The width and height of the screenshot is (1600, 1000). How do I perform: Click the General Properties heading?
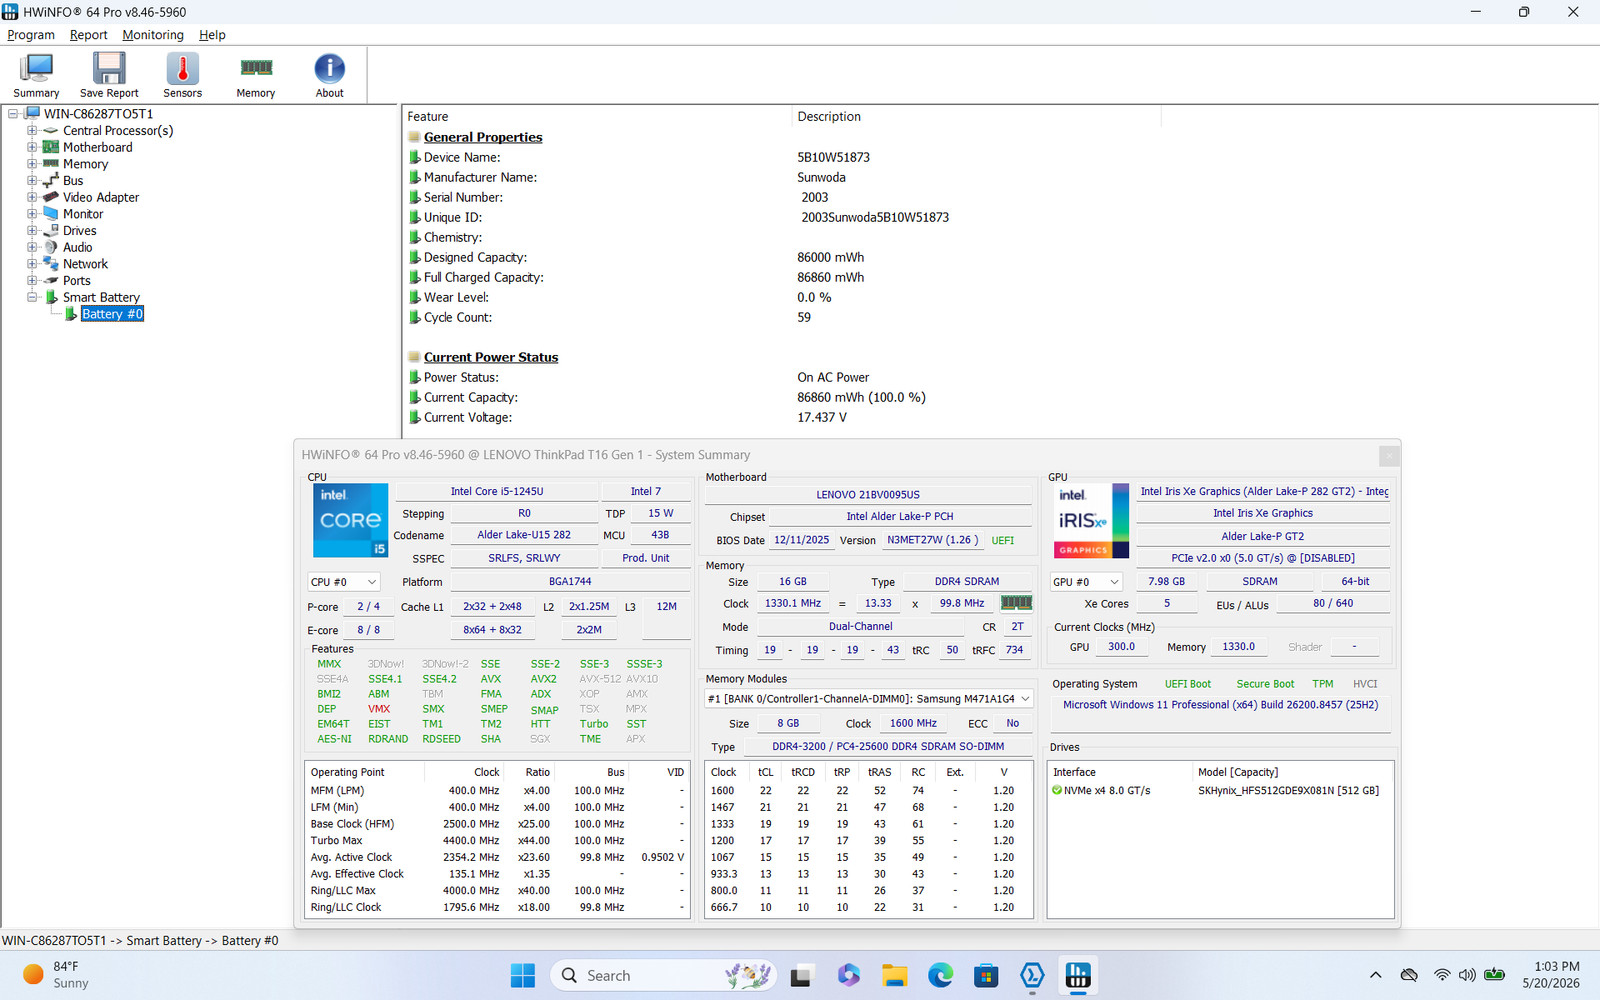click(x=483, y=137)
